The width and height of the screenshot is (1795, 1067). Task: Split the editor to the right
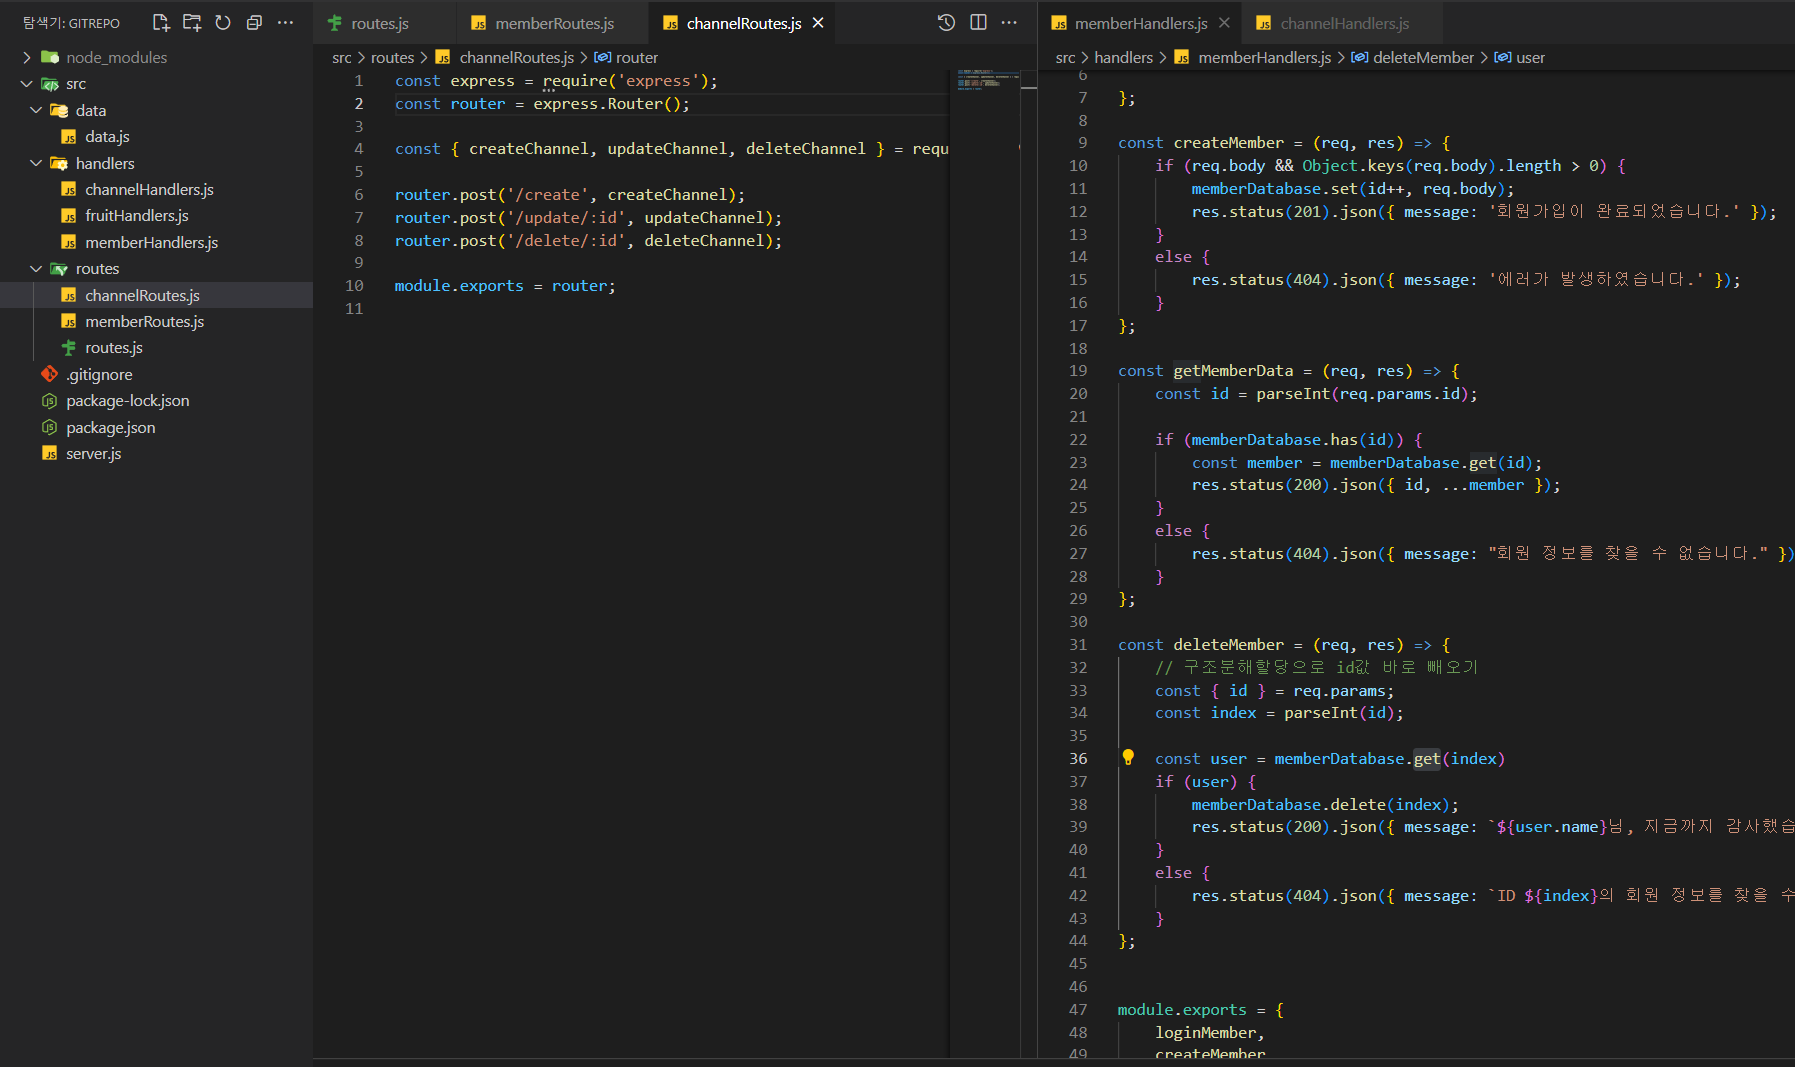(978, 22)
